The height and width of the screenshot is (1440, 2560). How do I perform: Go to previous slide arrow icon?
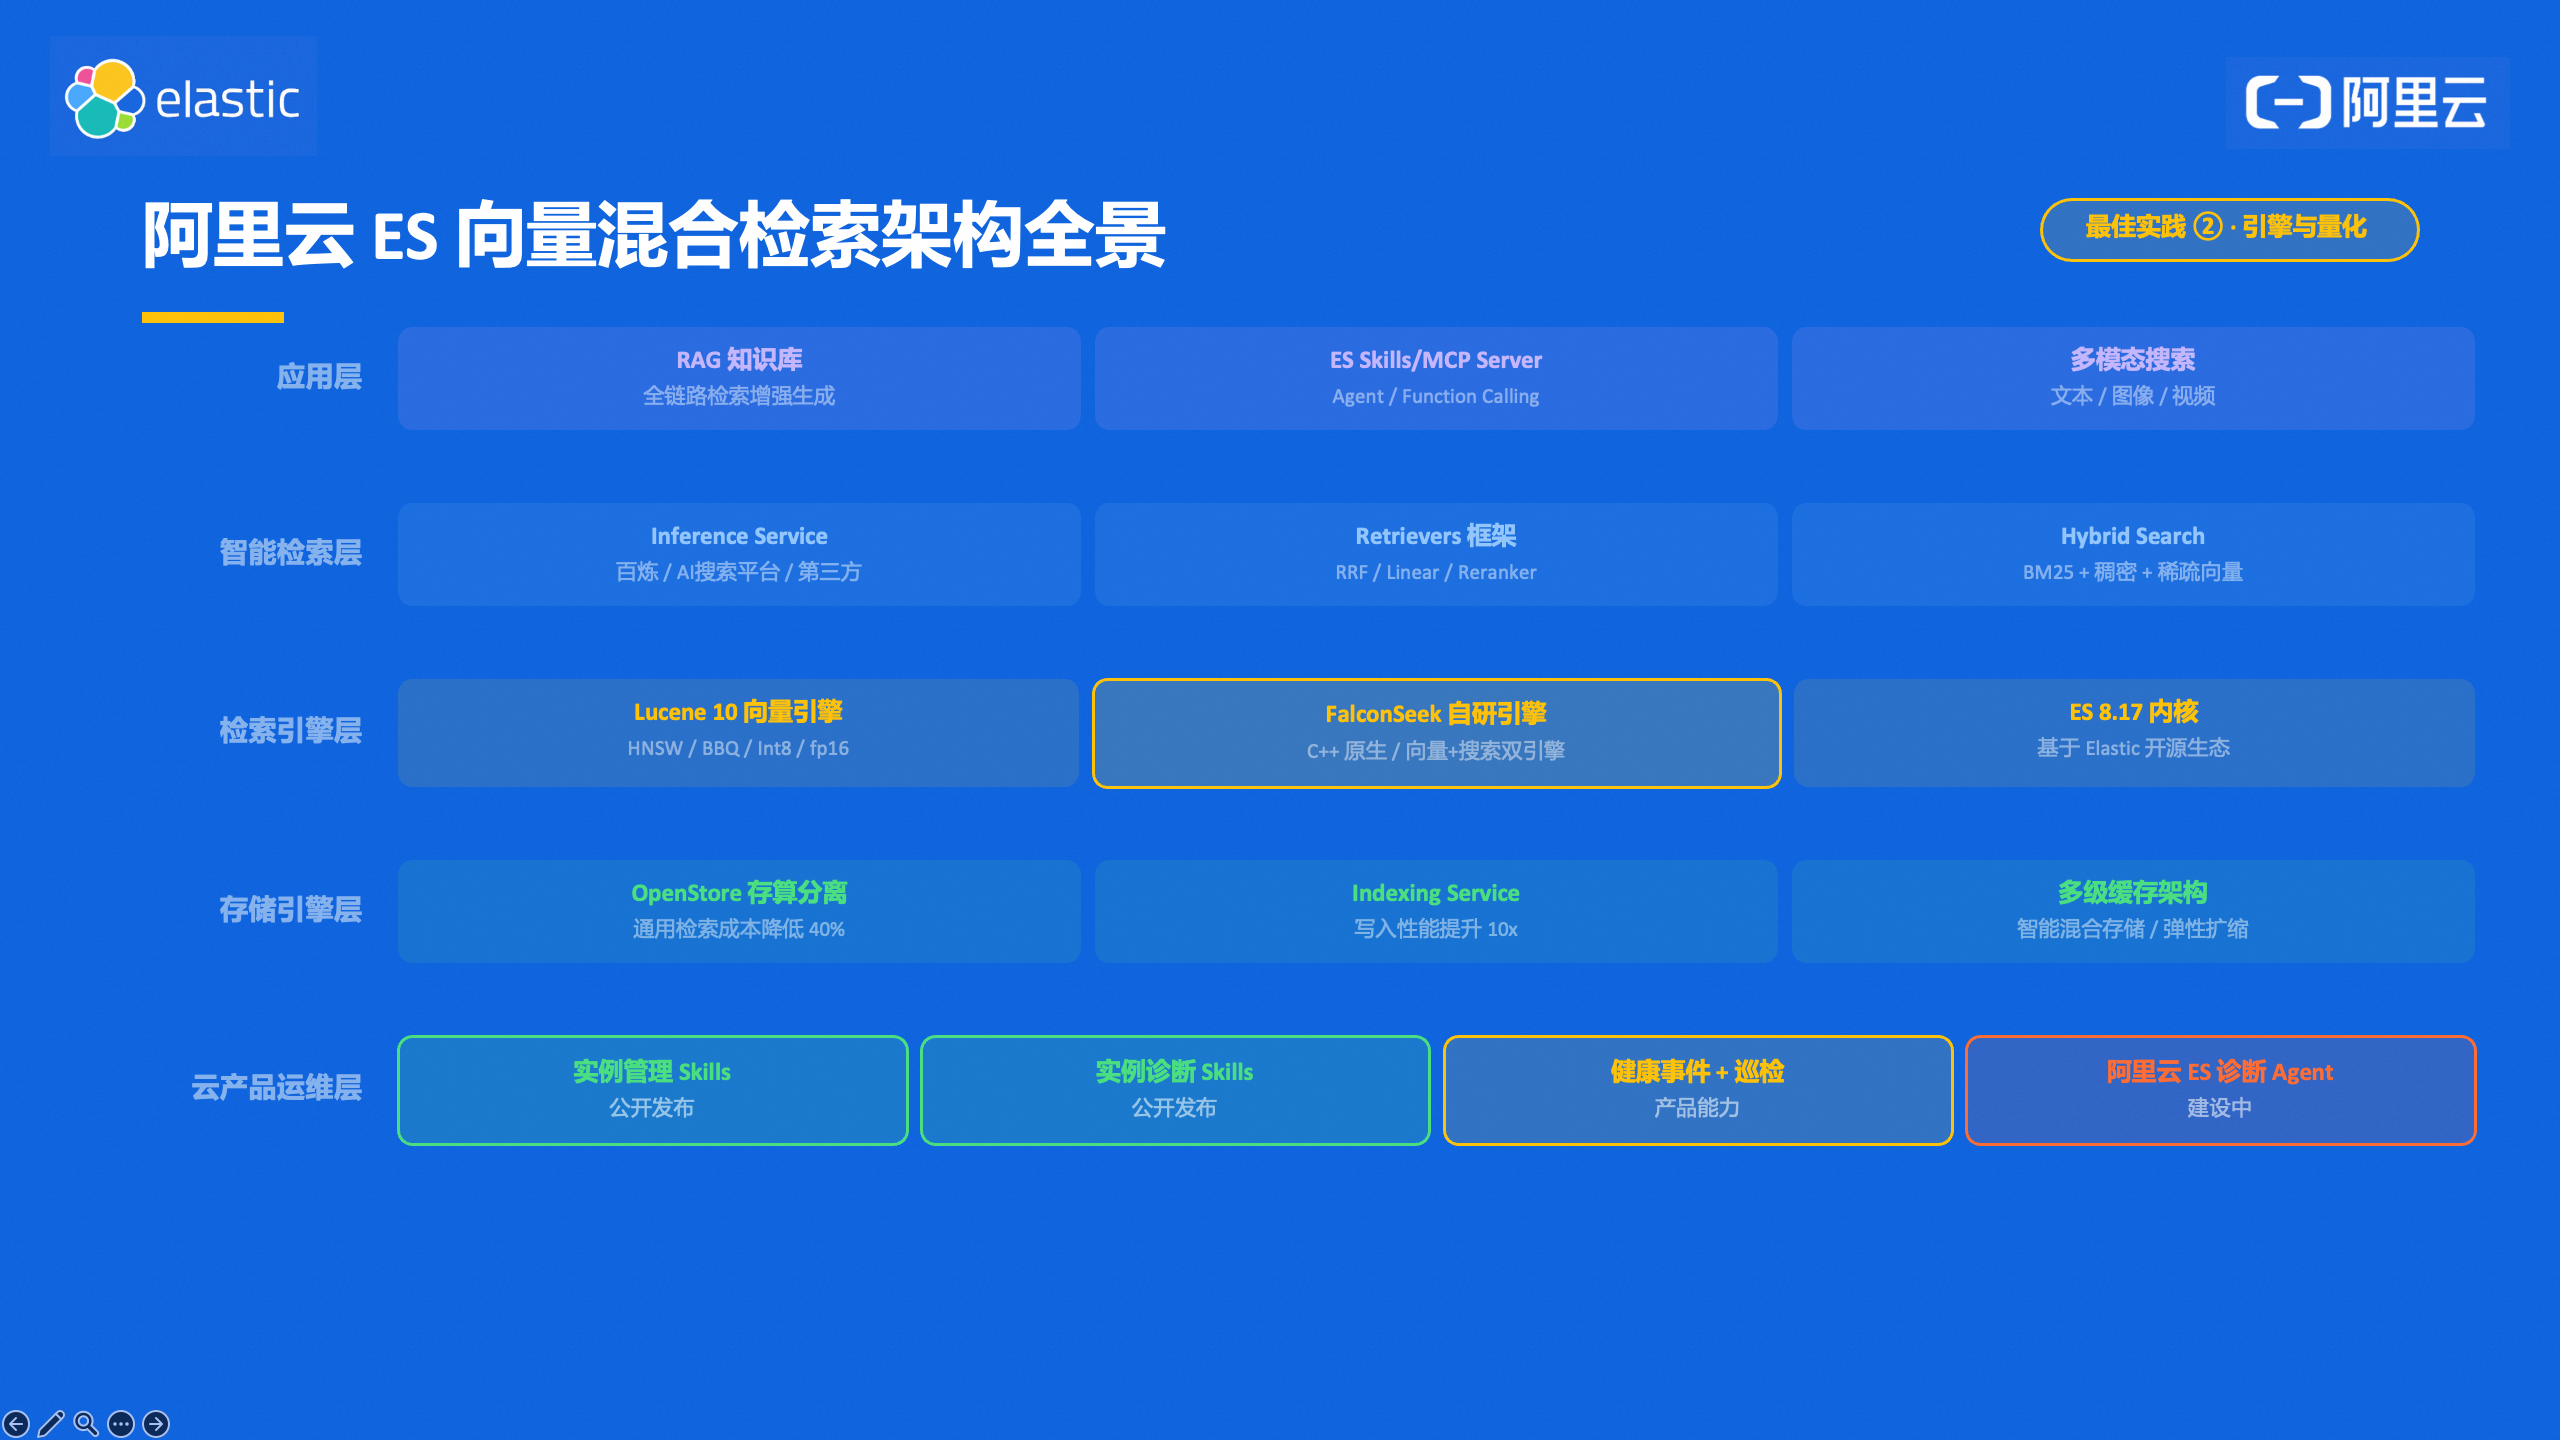[16, 1423]
